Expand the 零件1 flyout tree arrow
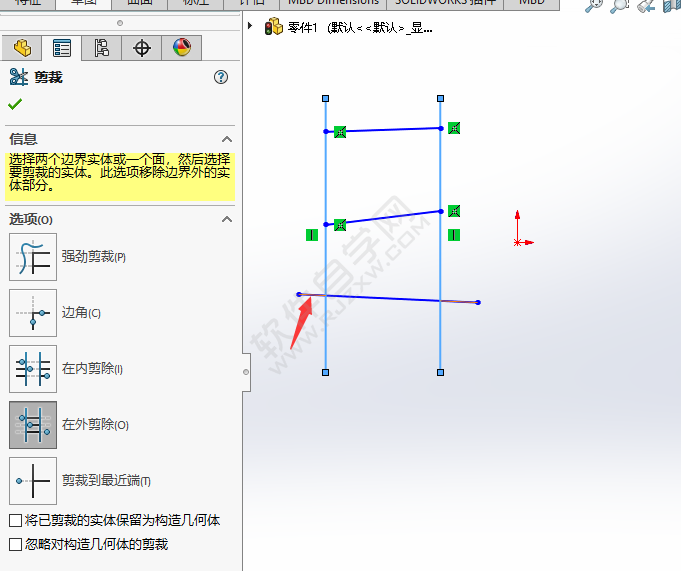Screen dimensions: 681x571 pyautogui.click(x=250, y=26)
